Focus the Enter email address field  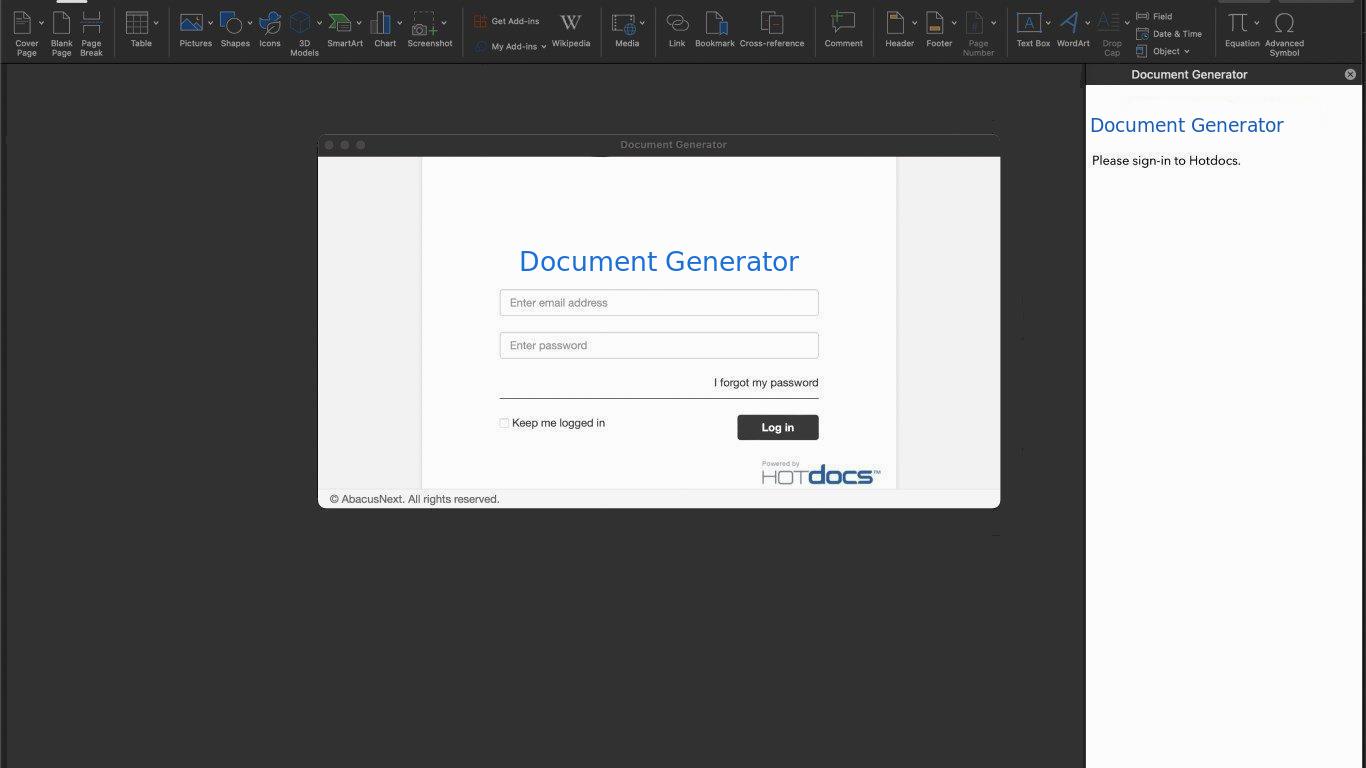[x=659, y=303]
